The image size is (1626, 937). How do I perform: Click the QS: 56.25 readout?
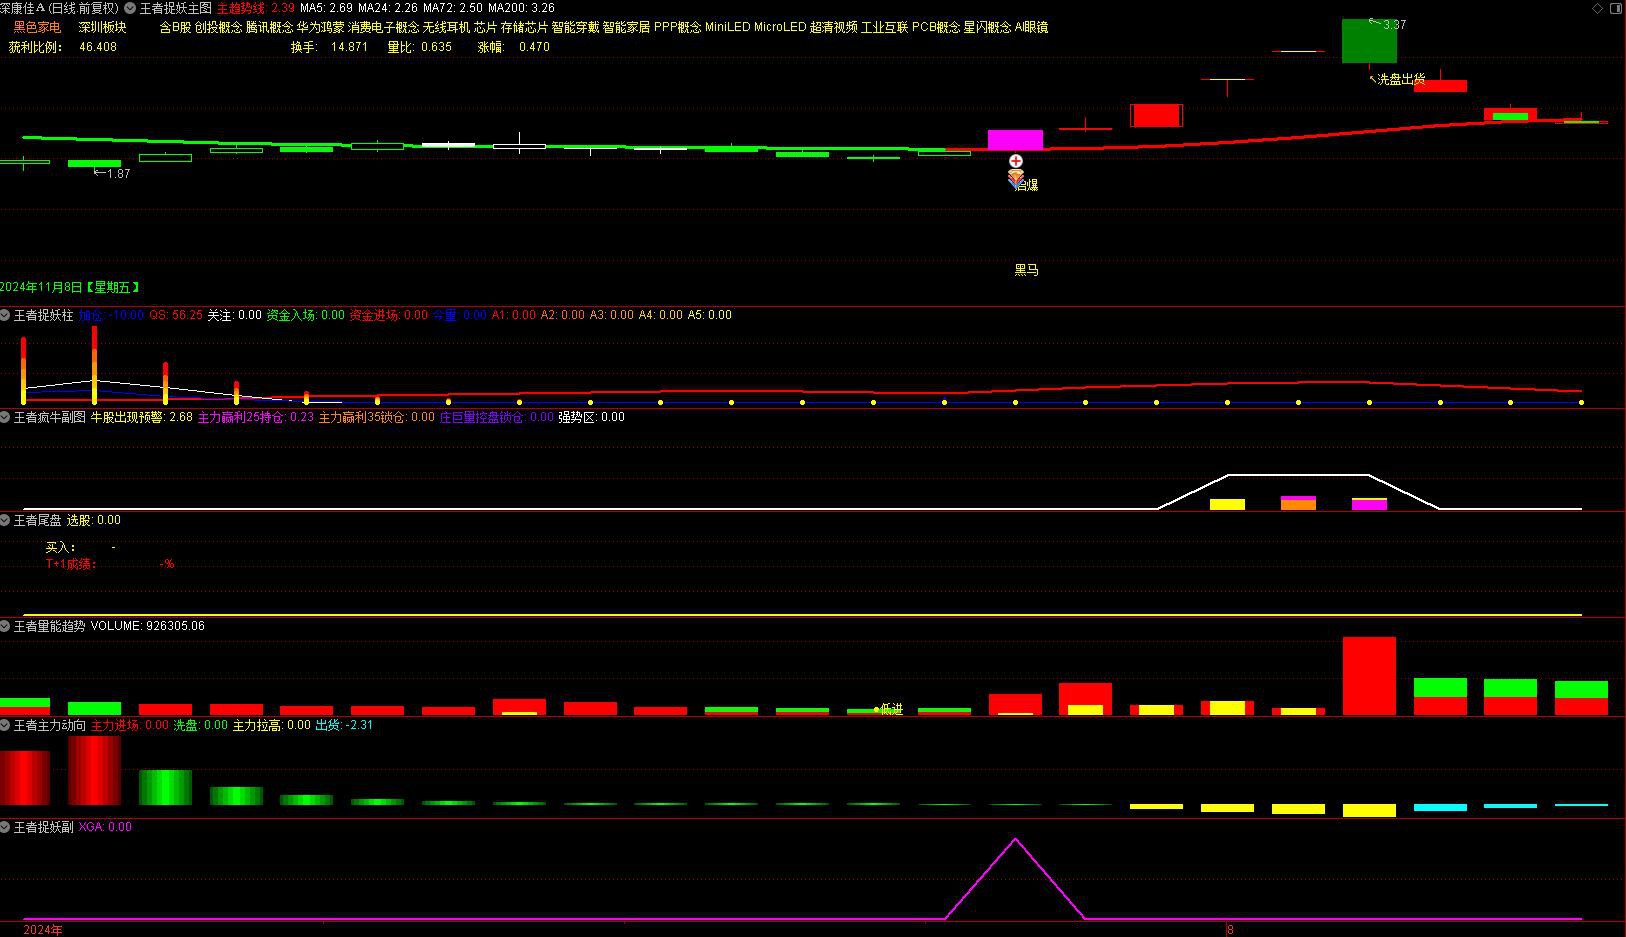pos(176,315)
